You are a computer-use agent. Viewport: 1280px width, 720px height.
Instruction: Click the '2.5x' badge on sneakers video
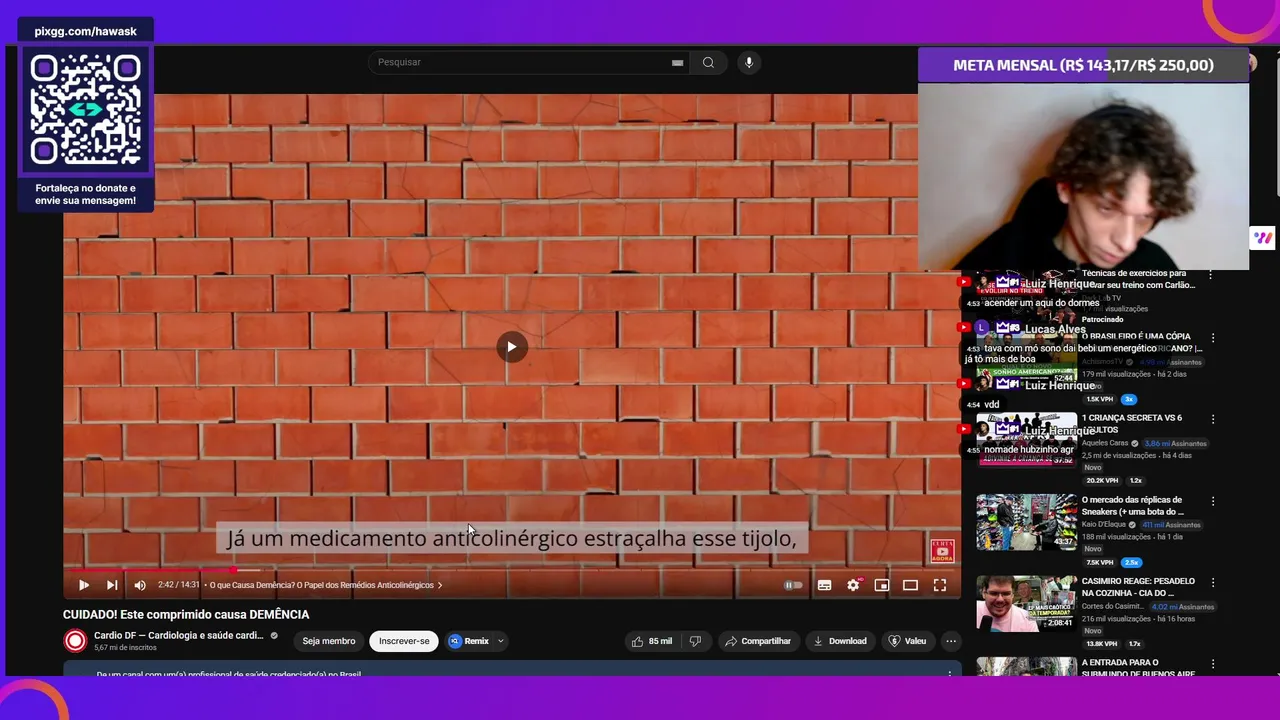click(x=1131, y=562)
